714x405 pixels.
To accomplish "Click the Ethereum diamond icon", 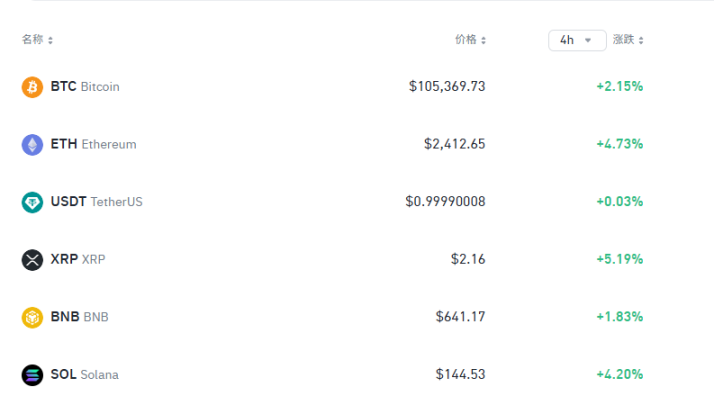I will tap(32, 144).
